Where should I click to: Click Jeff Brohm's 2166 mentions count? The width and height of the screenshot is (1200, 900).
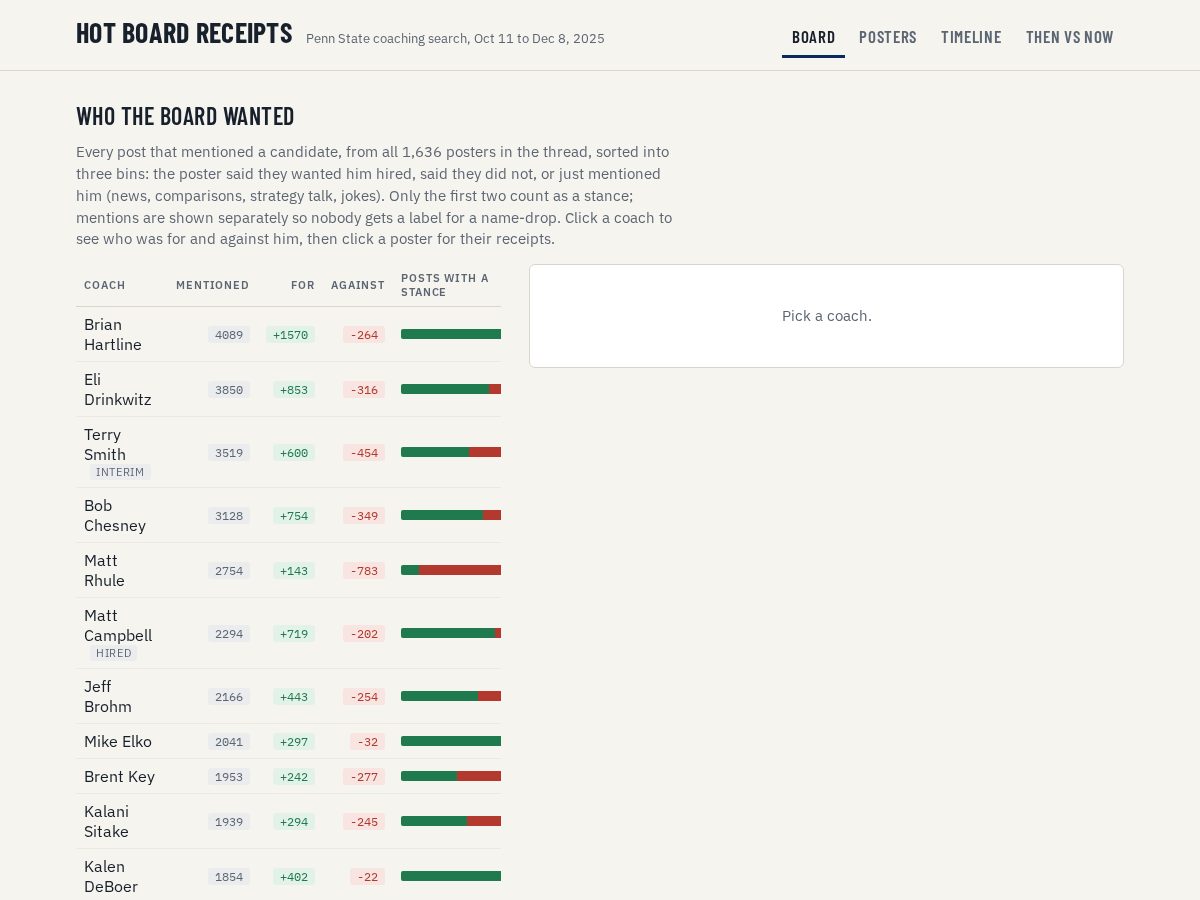229,697
